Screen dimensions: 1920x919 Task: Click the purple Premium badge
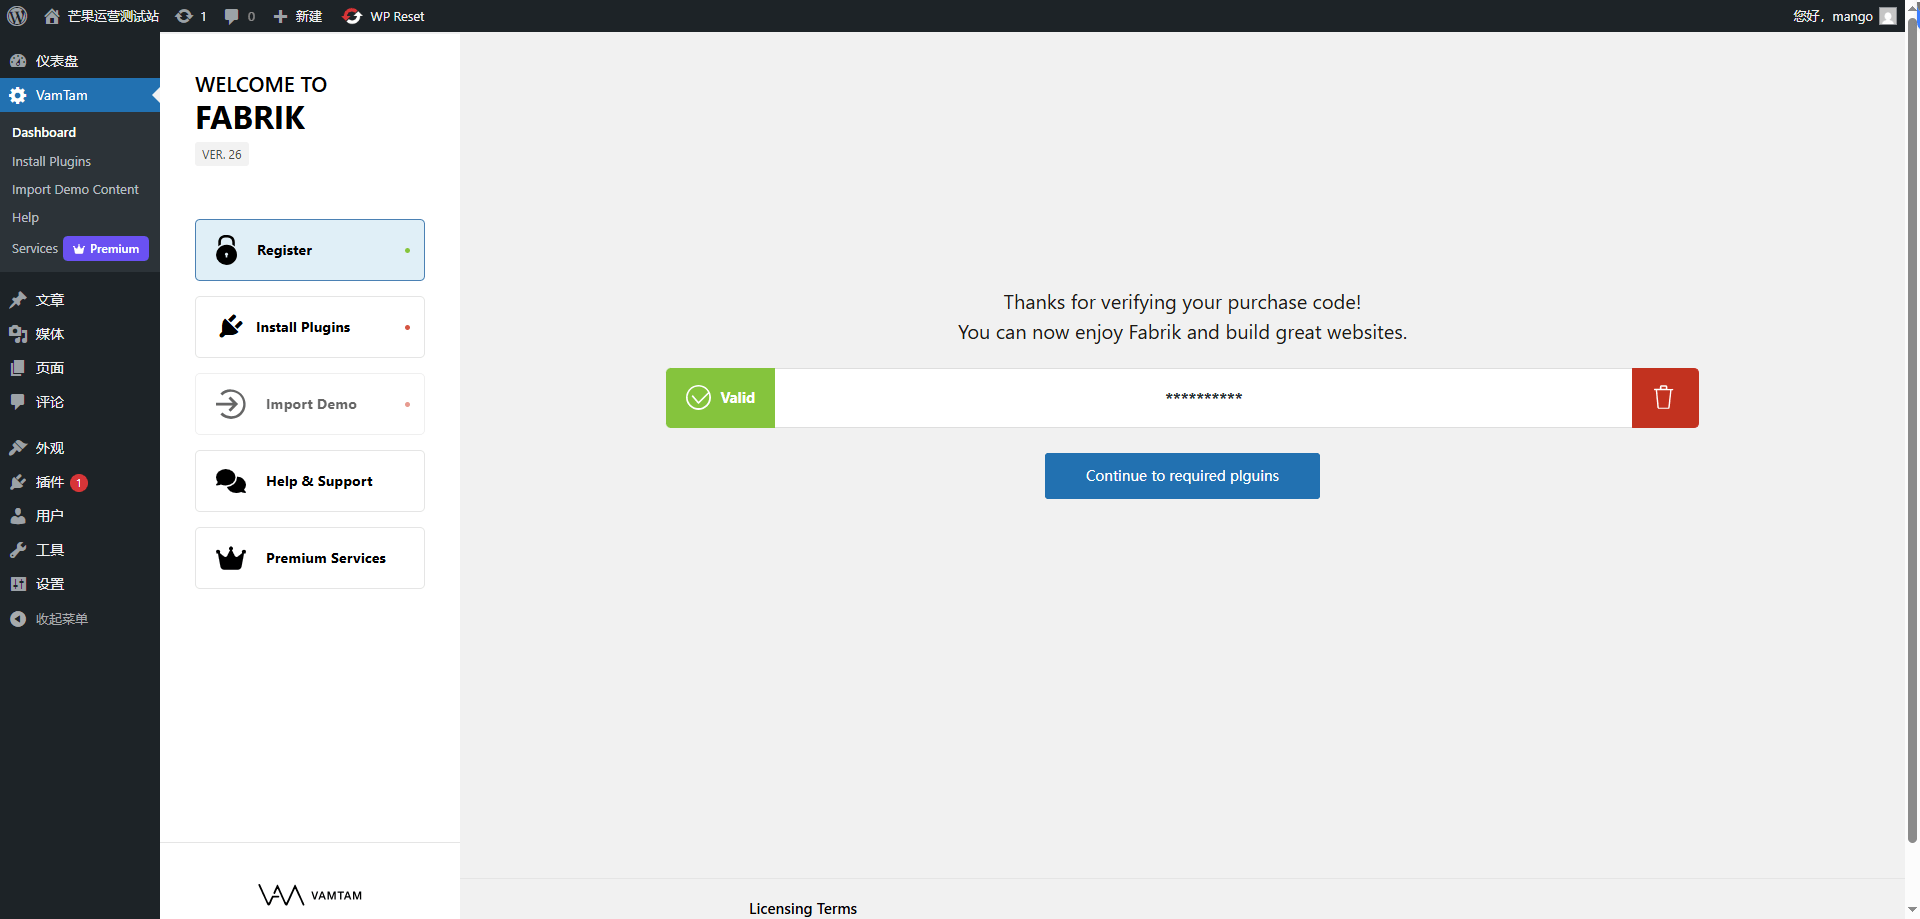[x=106, y=249]
